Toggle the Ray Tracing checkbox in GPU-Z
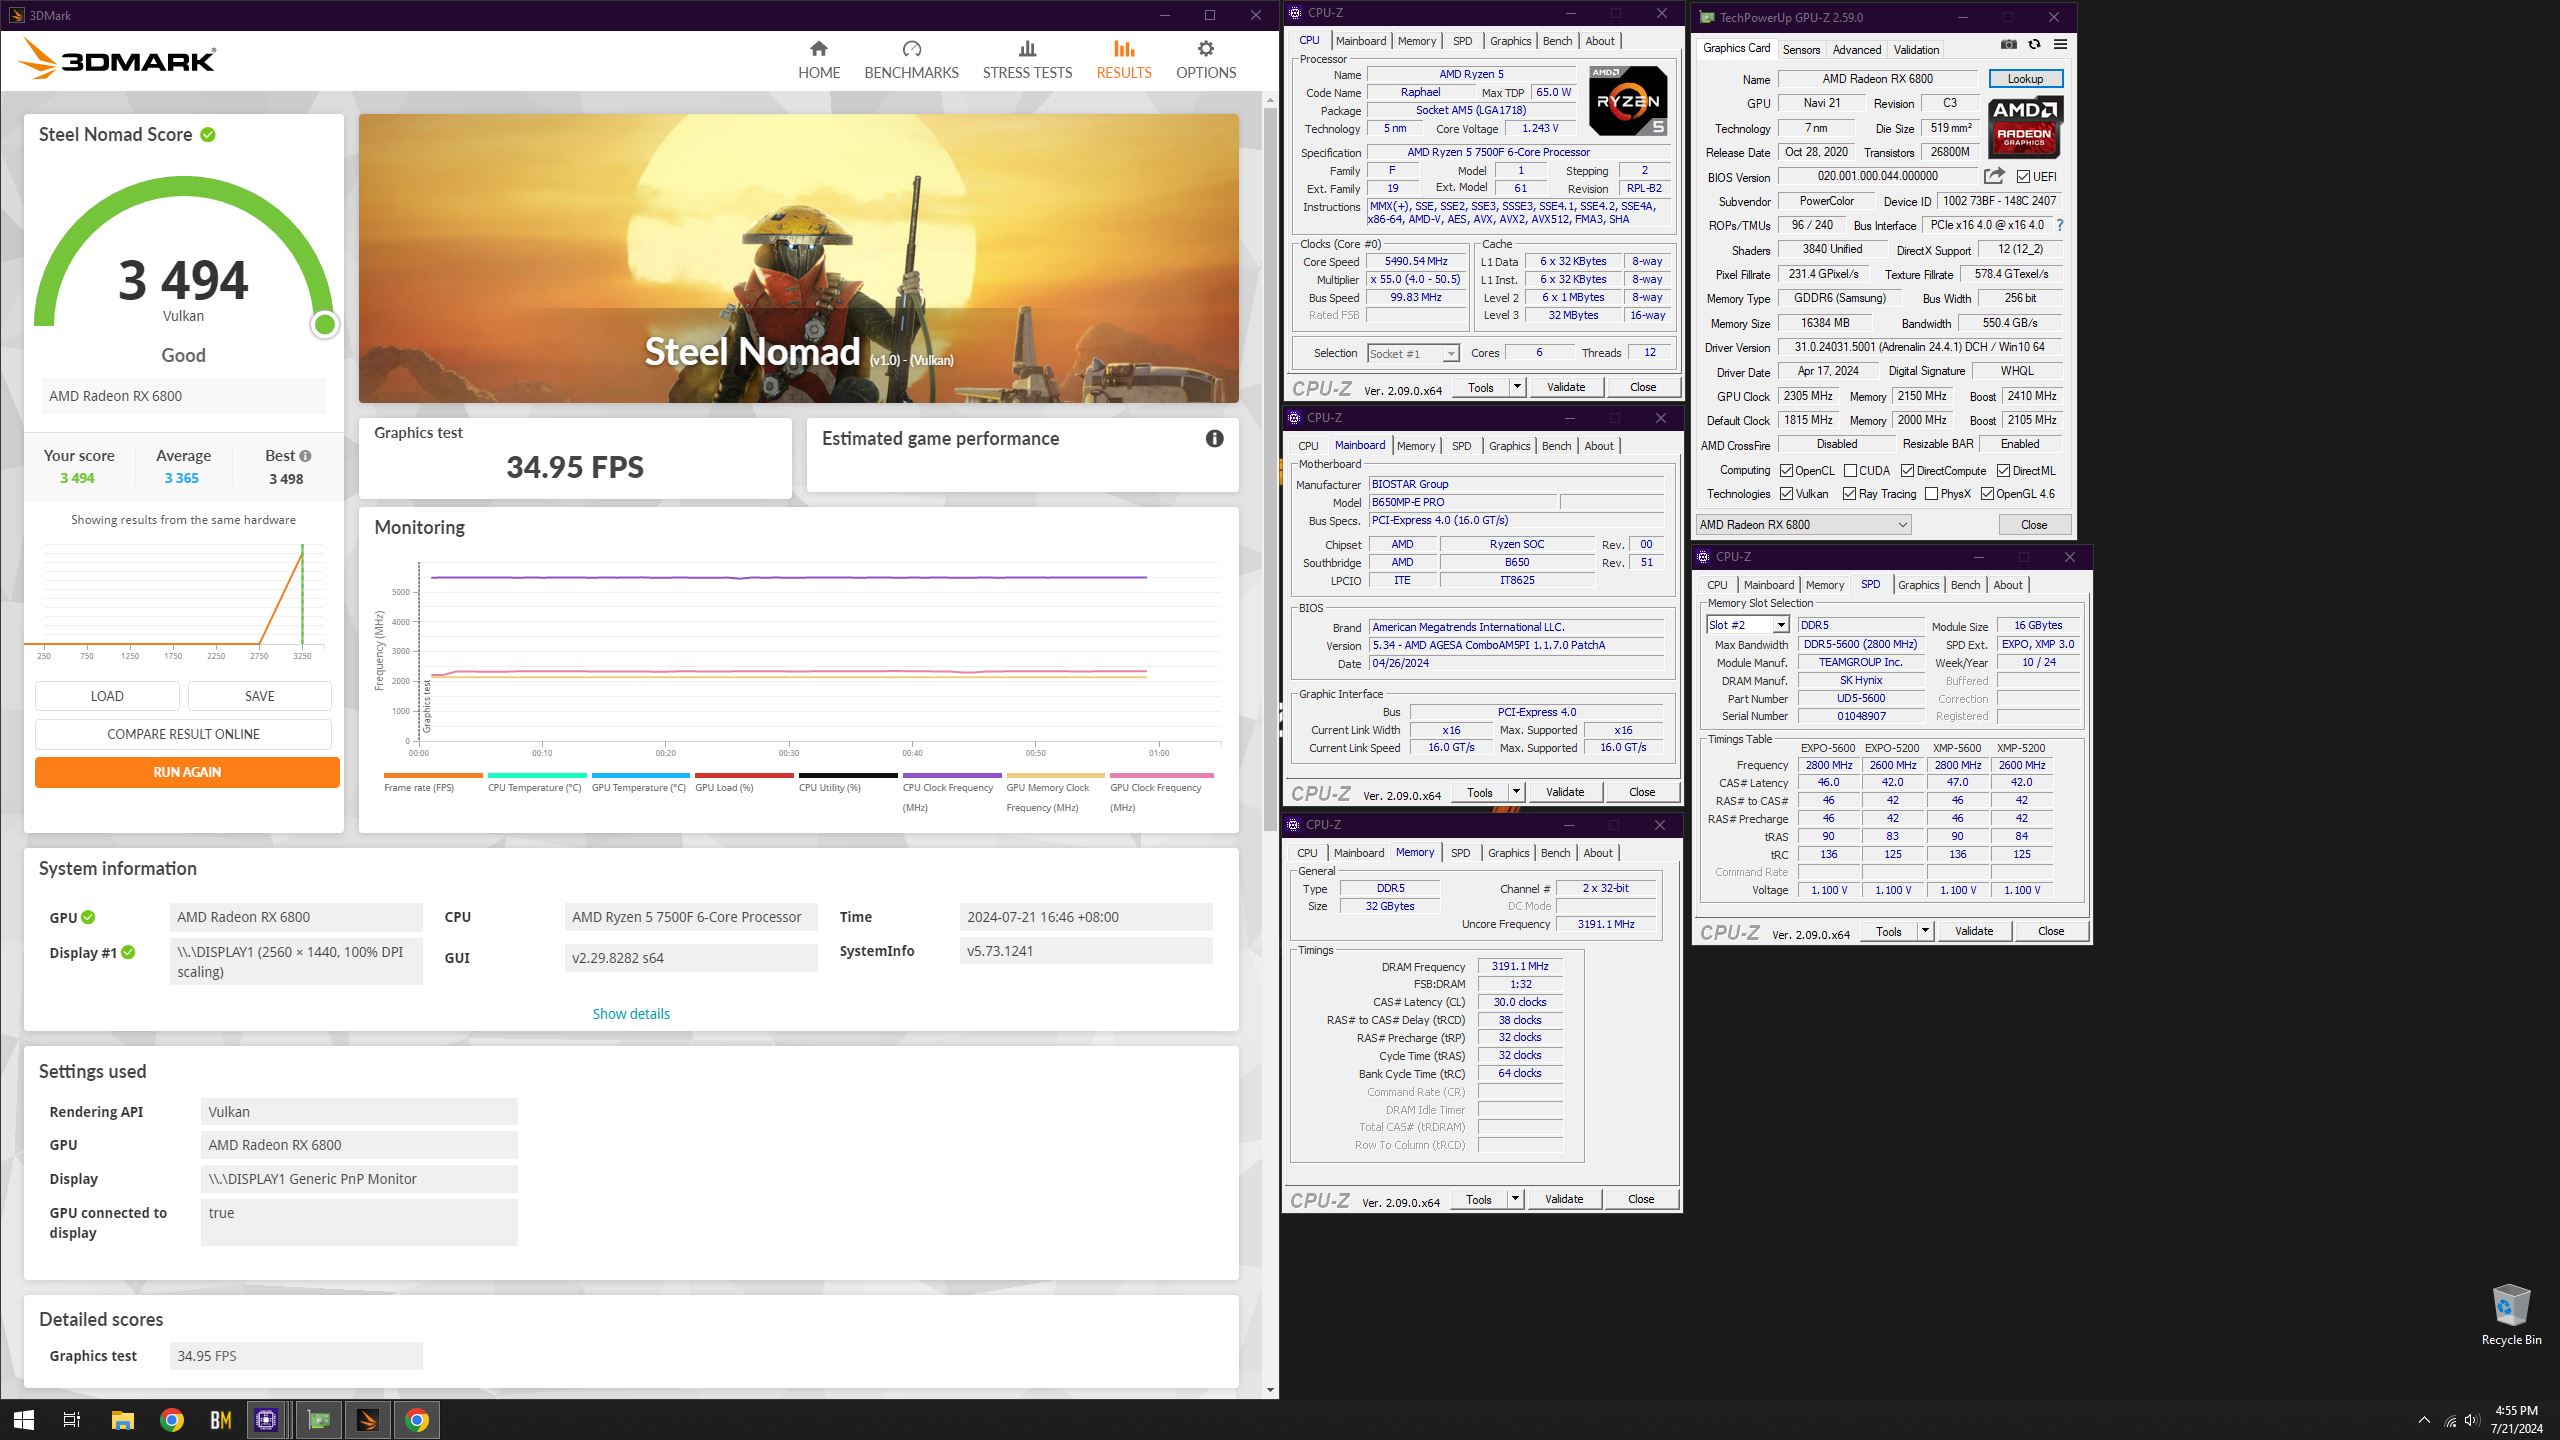The height and width of the screenshot is (1440, 2560). click(x=1849, y=494)
